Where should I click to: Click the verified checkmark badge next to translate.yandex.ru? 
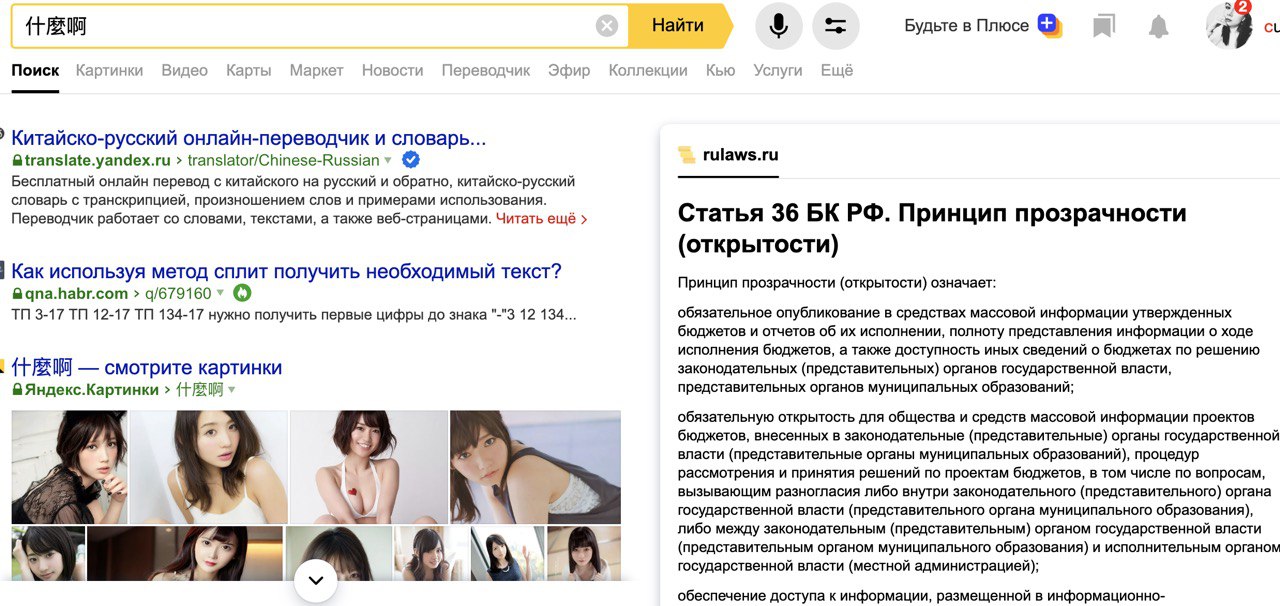(x=410, y=160)
